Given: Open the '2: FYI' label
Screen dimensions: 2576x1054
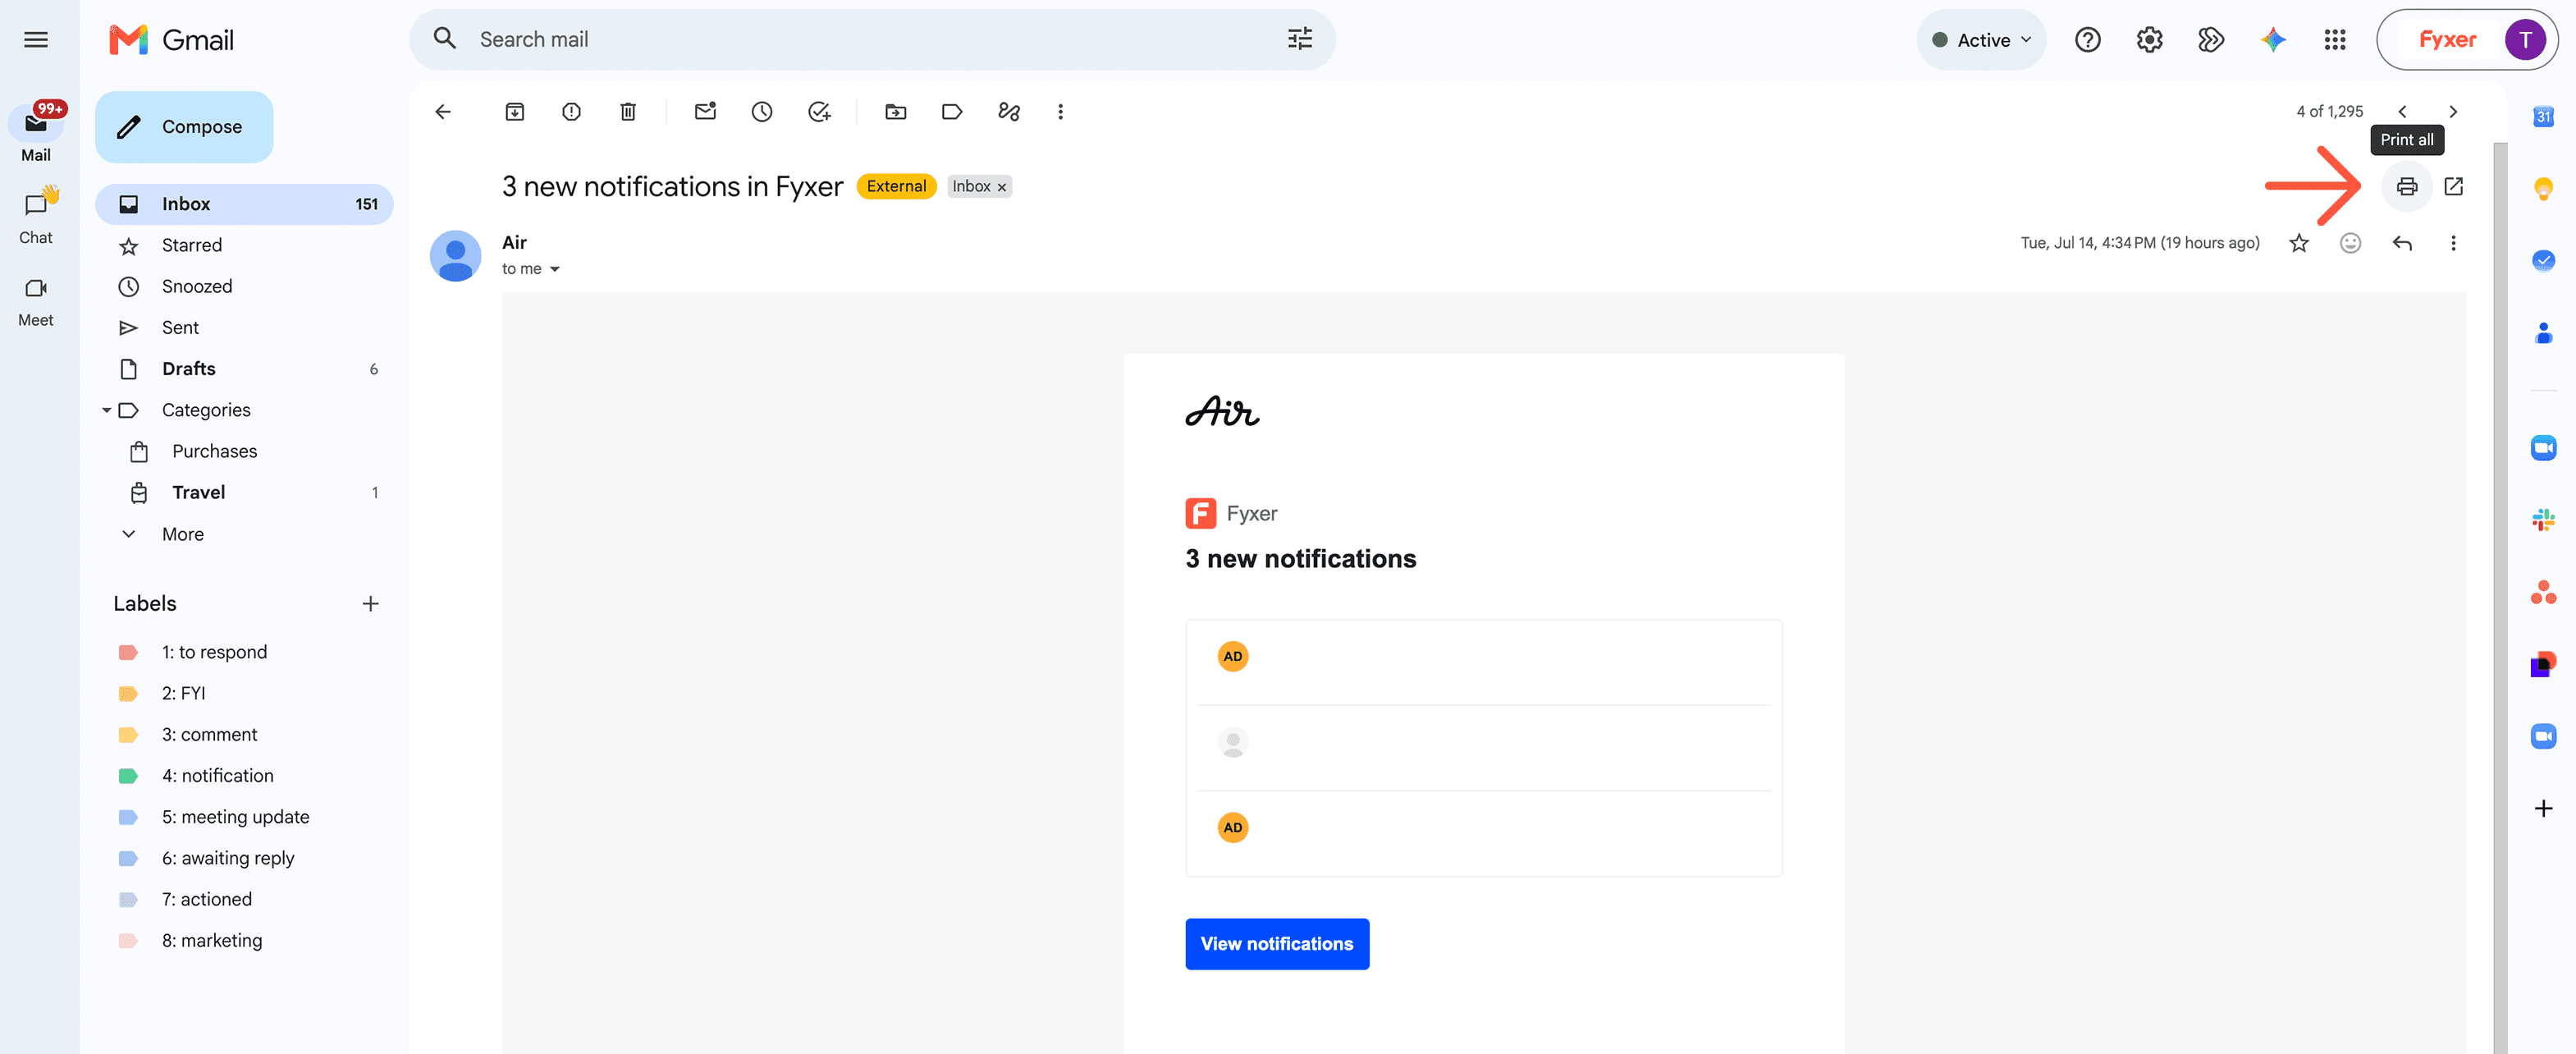Looking at the screenshot, I should [x=244, y=693].
